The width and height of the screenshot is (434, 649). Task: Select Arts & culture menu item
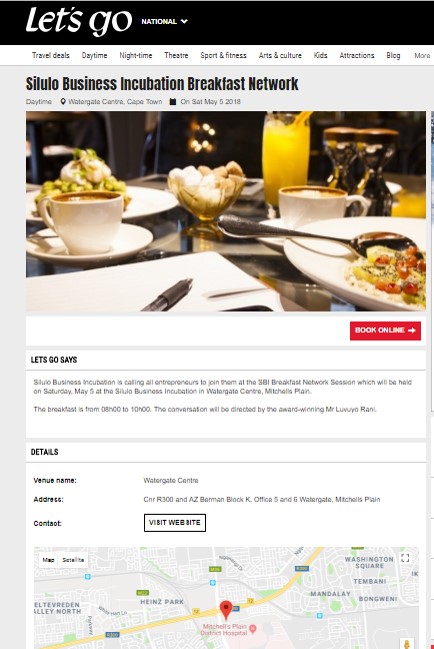pos(280,55)
